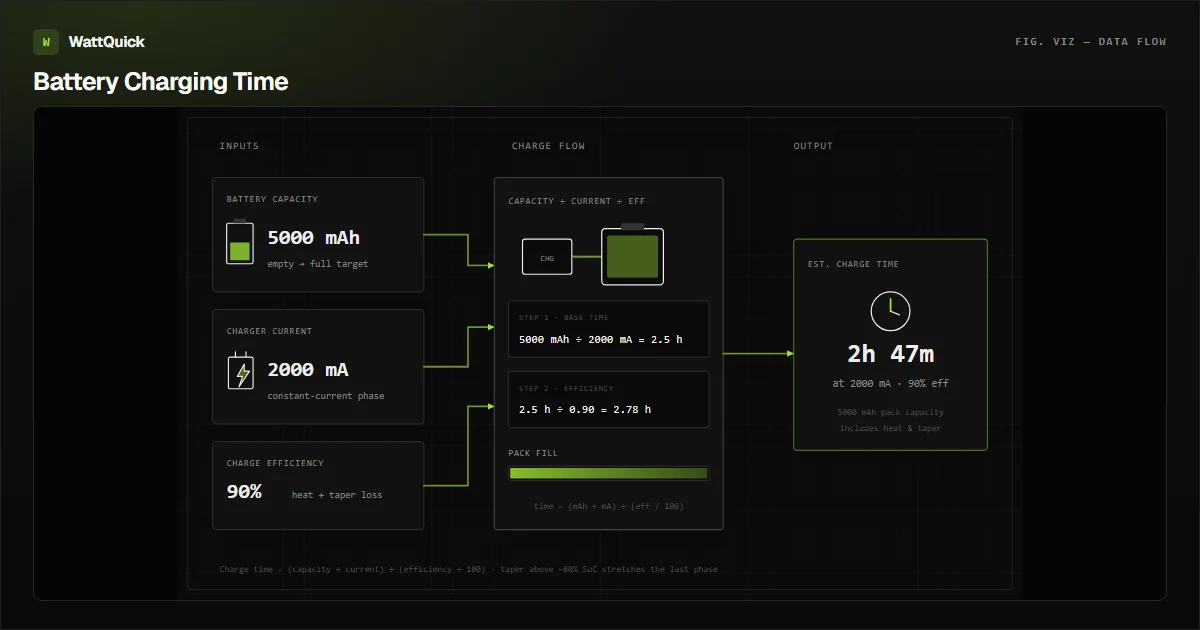This screenshot has width=1200, height=630.
Task: Click the CHARGE FLOW column label
Action: coord(548,146)
